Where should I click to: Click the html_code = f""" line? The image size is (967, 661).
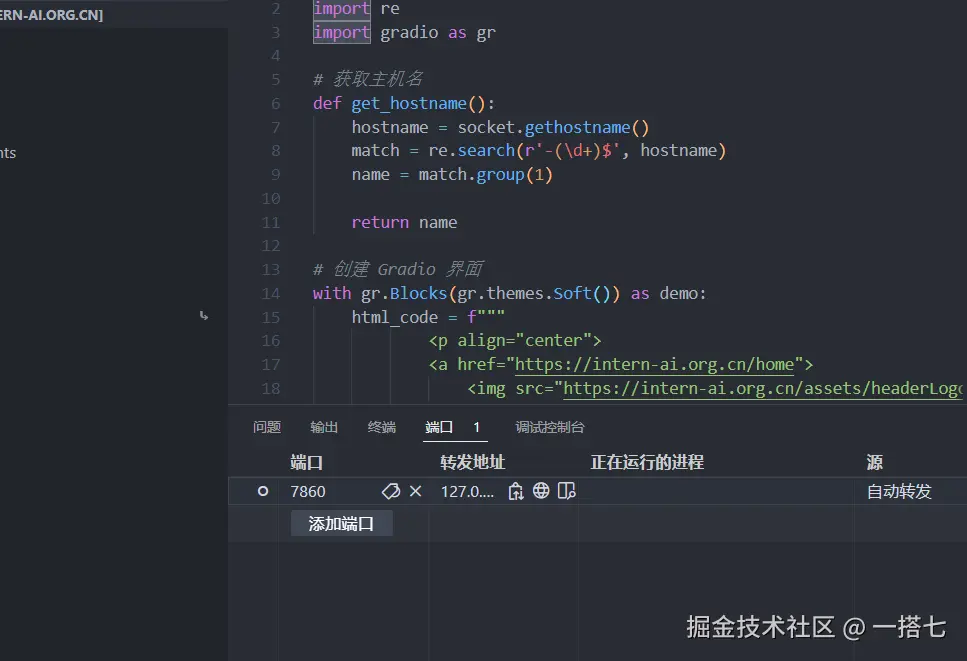[428, 318]
